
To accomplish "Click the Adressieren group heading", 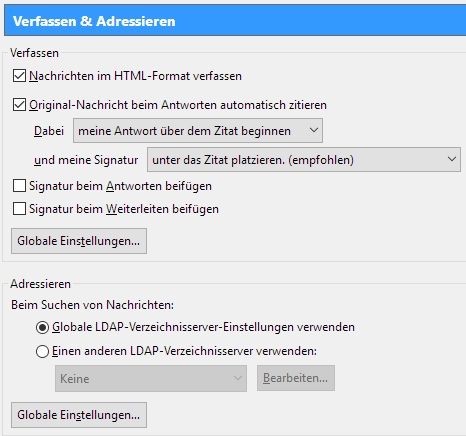I will point(40,284).
